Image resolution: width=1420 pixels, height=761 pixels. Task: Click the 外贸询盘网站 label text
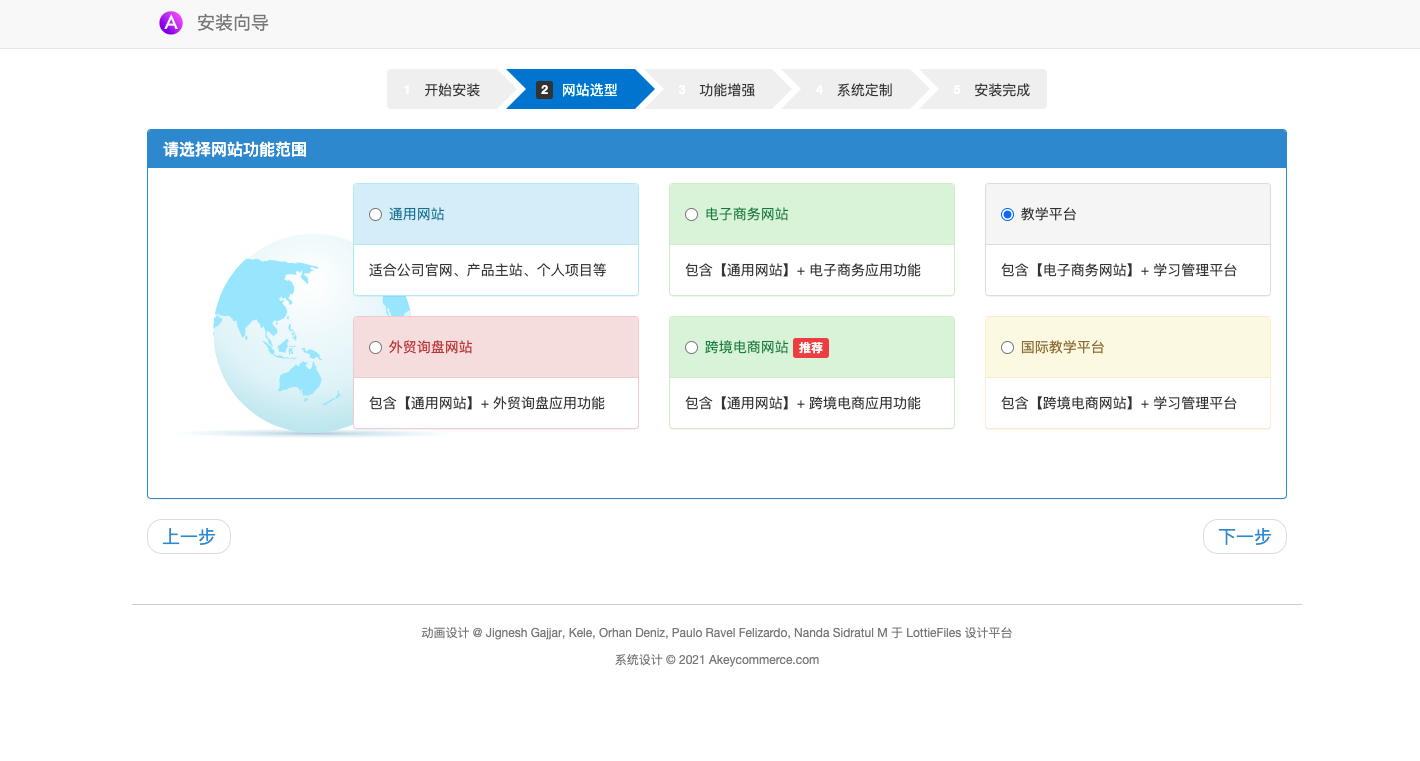tap(431, 347)
